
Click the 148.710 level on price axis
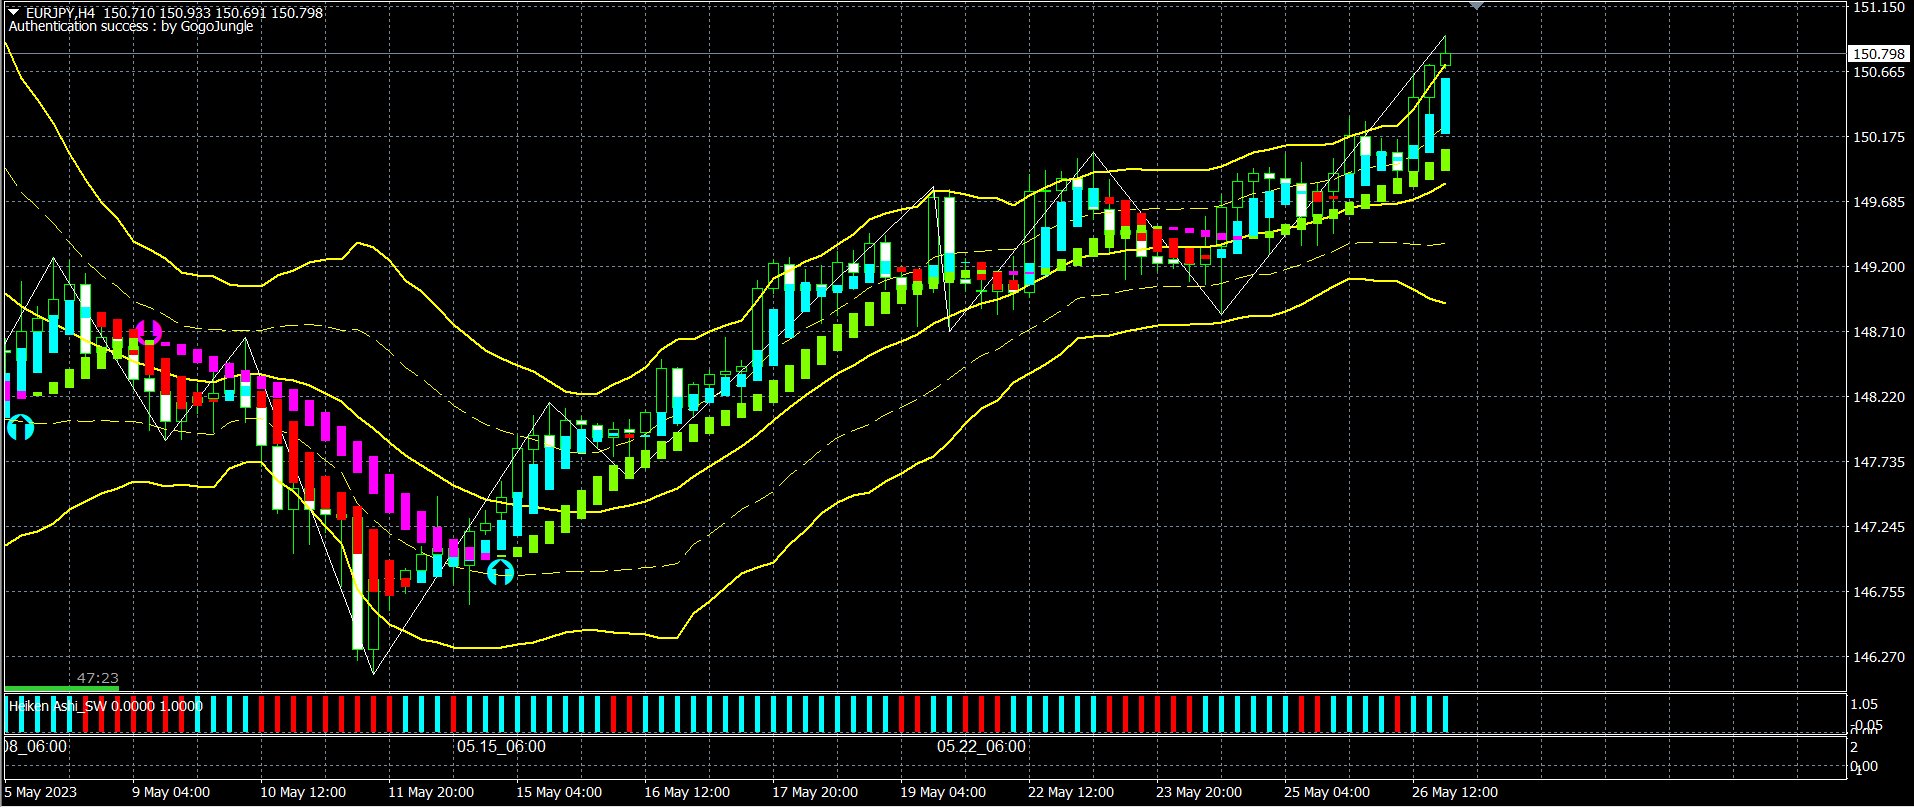click(1879, 332)
